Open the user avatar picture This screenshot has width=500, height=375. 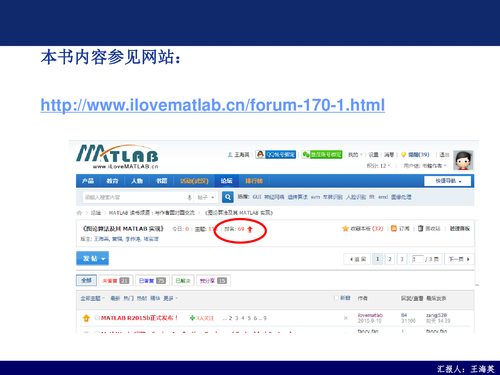463,161
